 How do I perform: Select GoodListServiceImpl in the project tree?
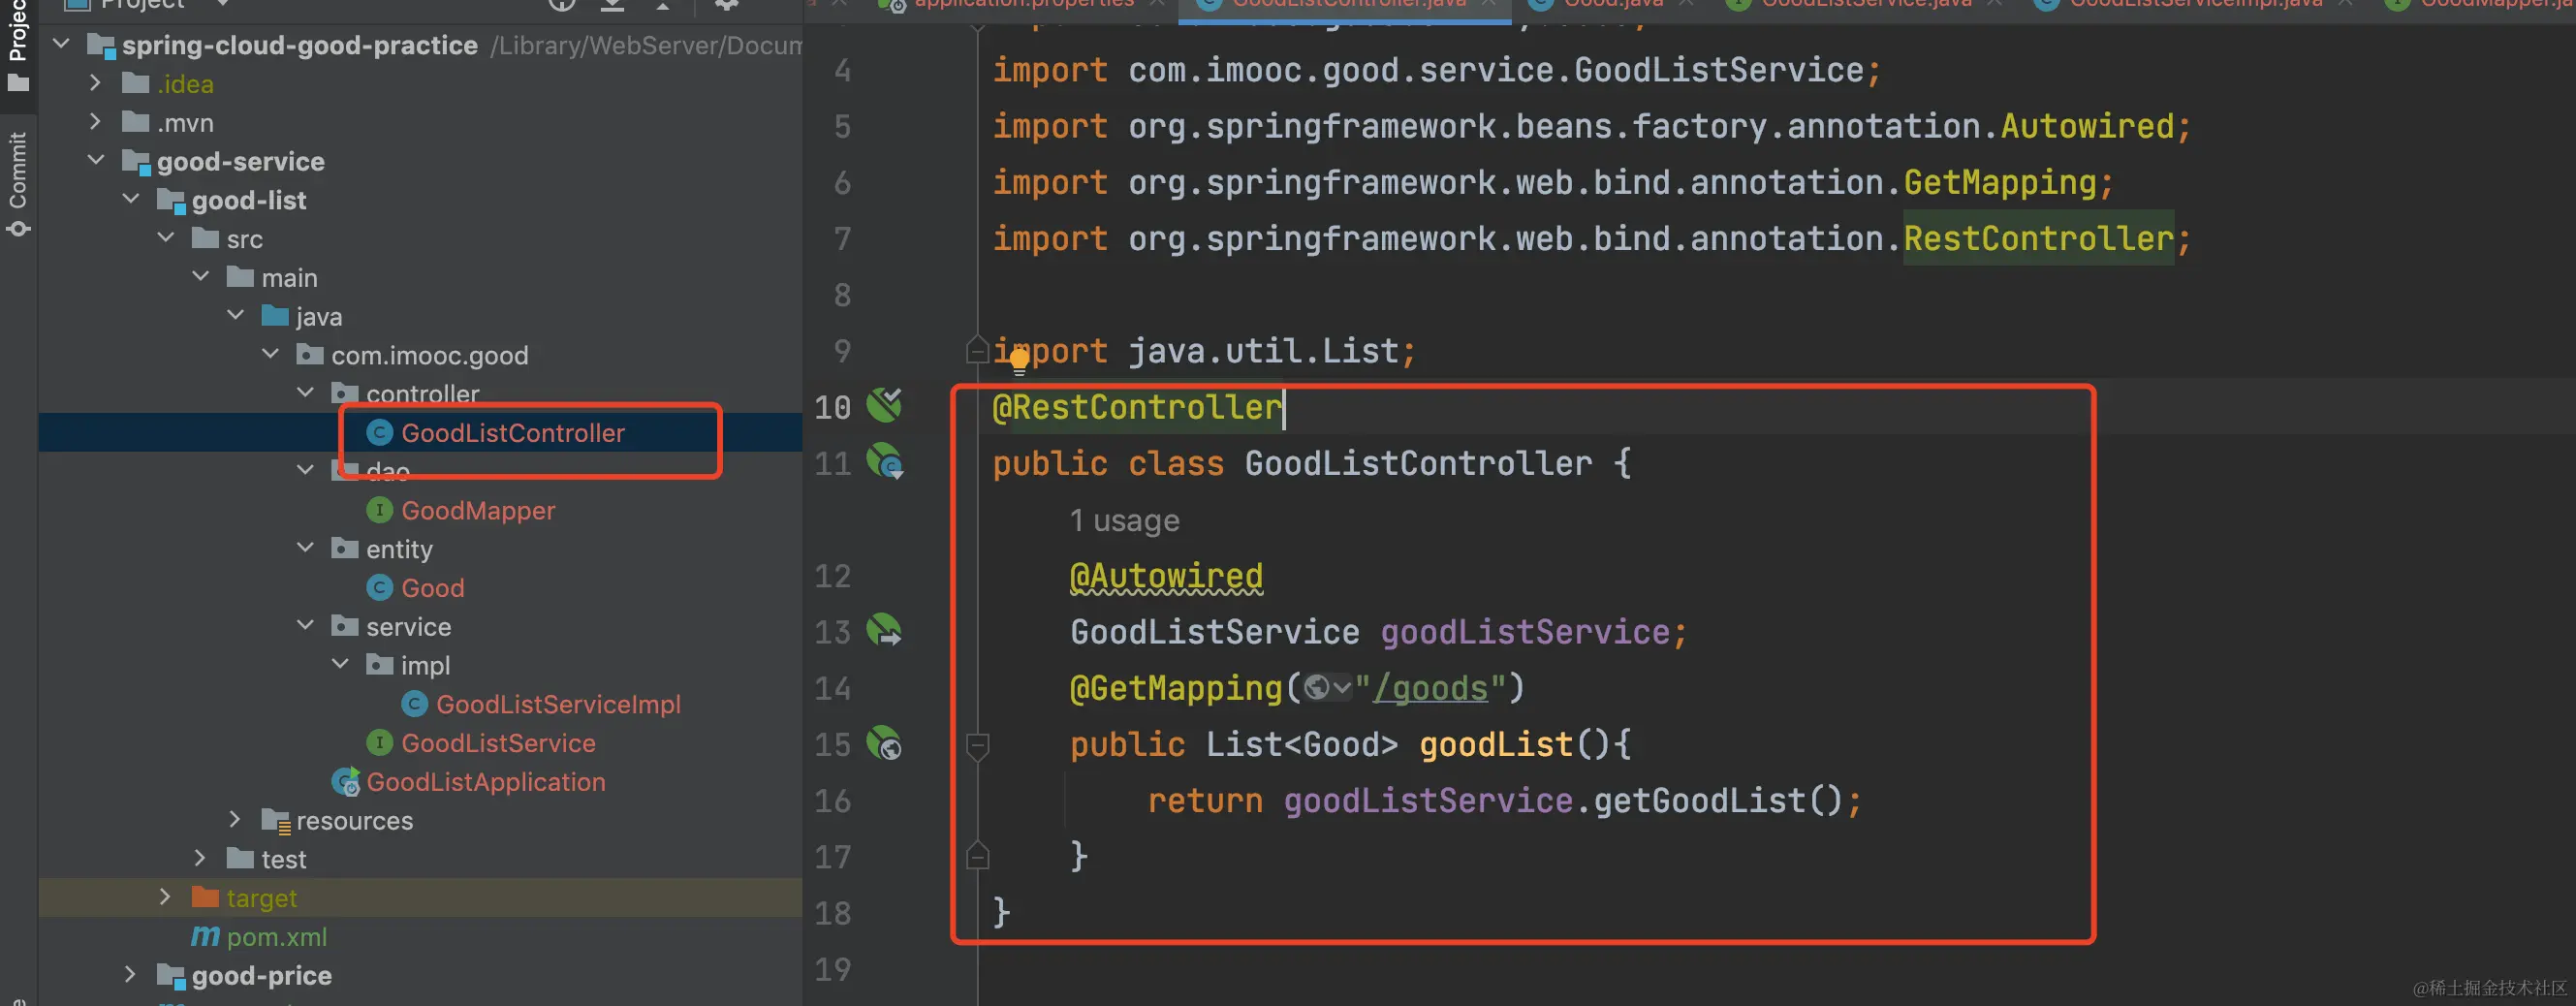coord(558,705)
